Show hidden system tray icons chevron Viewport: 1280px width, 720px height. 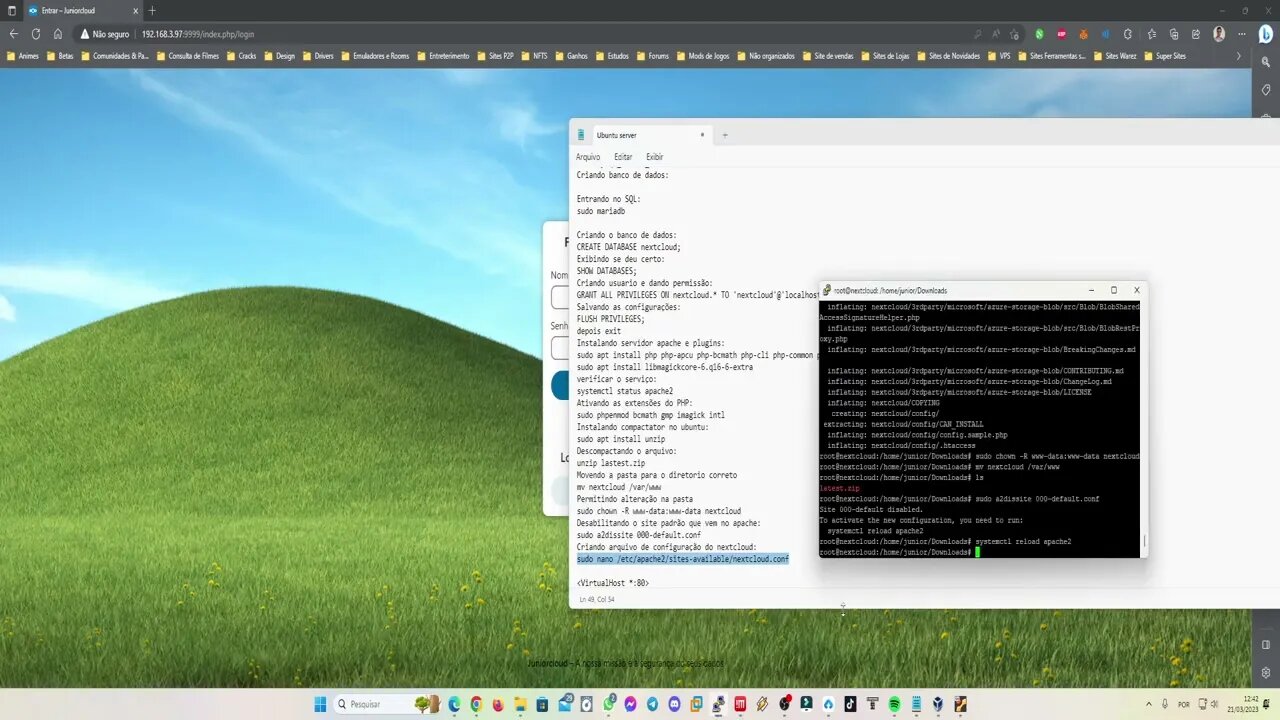[x=1148, y=704]
